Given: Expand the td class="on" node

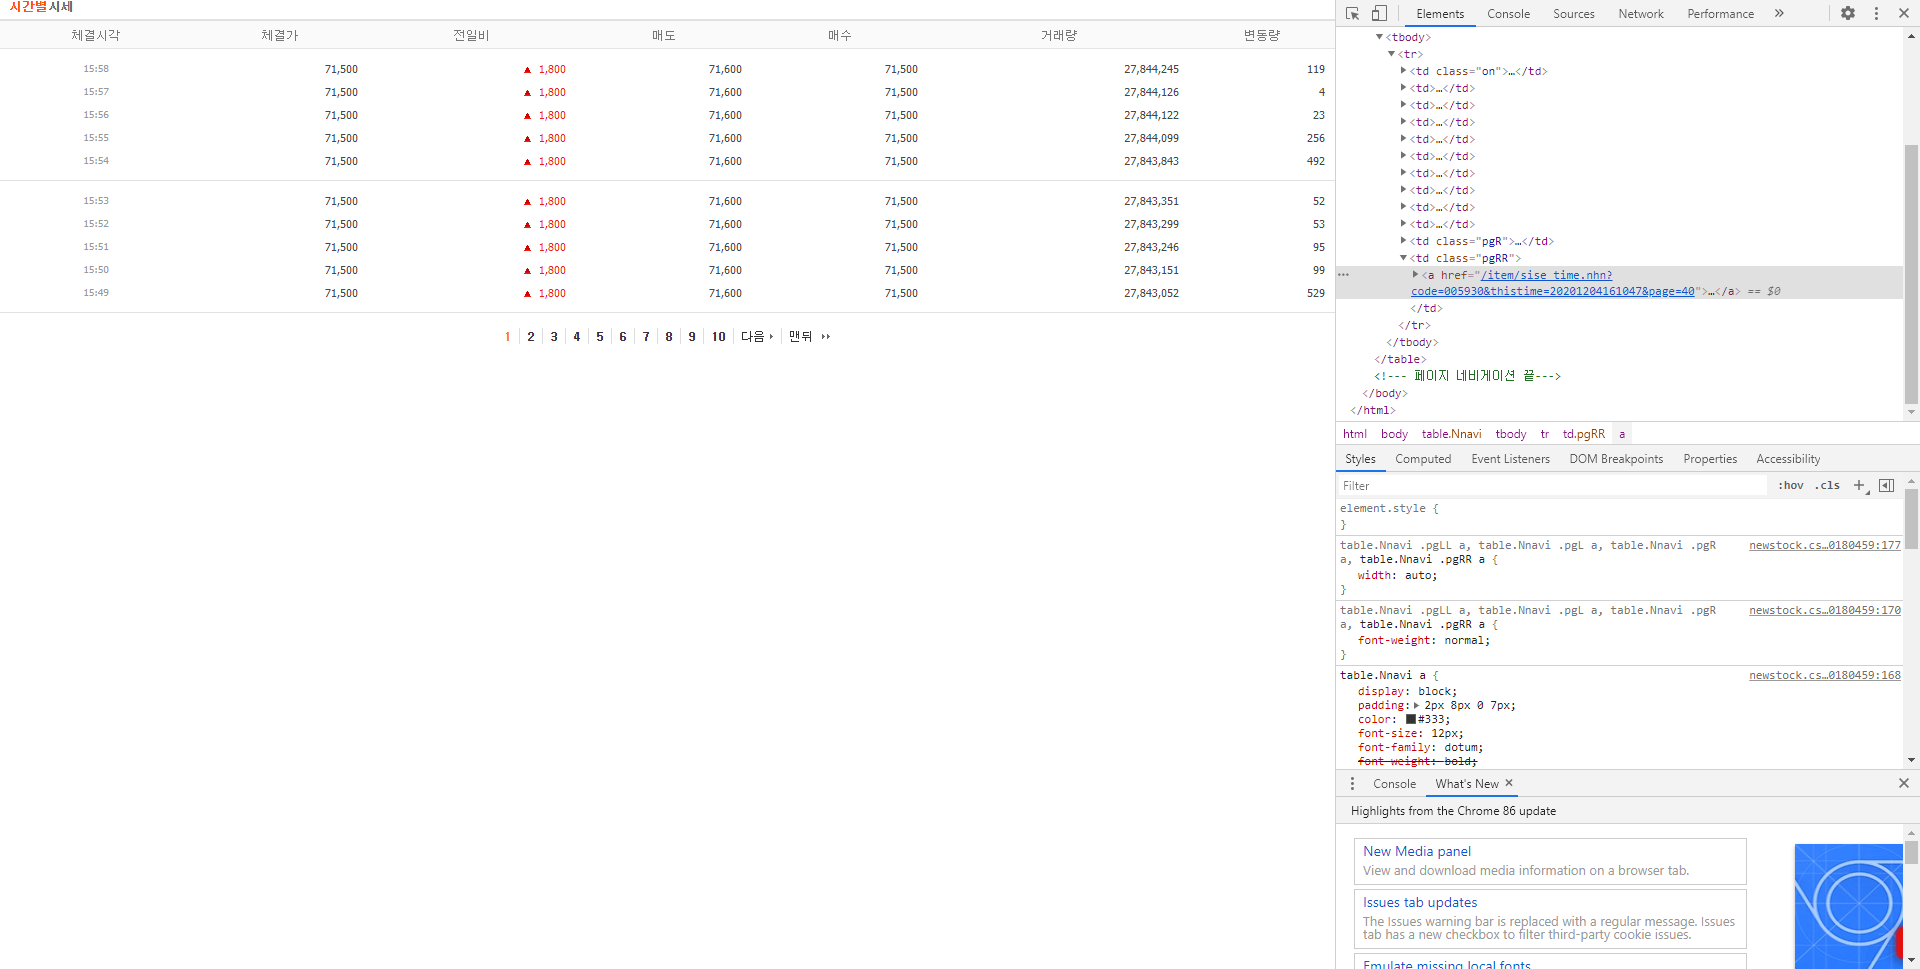Looking at the screenshot, I should pos(1403,71).
